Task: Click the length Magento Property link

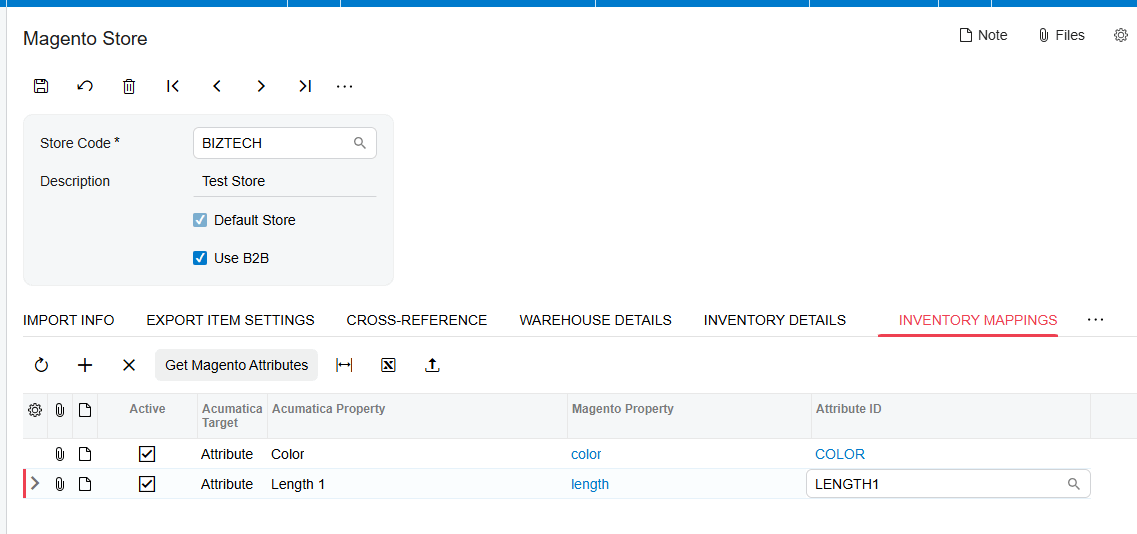Action: (590, 484)
